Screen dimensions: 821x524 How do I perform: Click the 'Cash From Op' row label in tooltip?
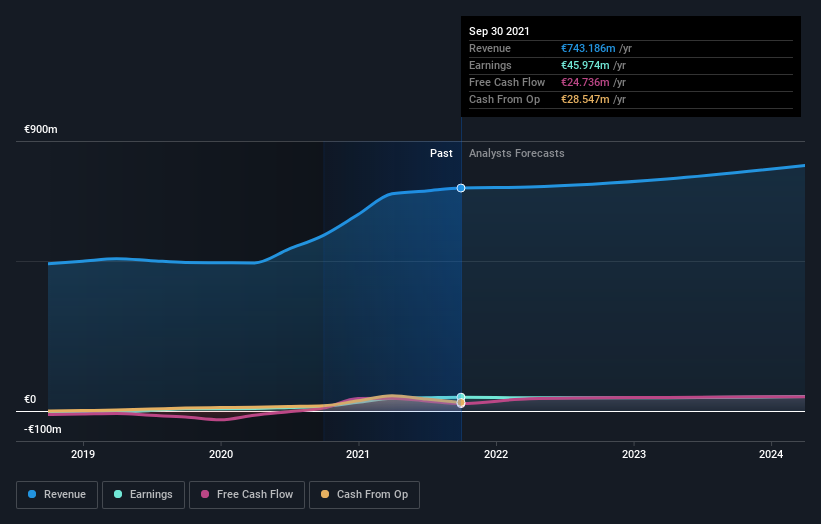pyautogui.click(x=504, y=99)
